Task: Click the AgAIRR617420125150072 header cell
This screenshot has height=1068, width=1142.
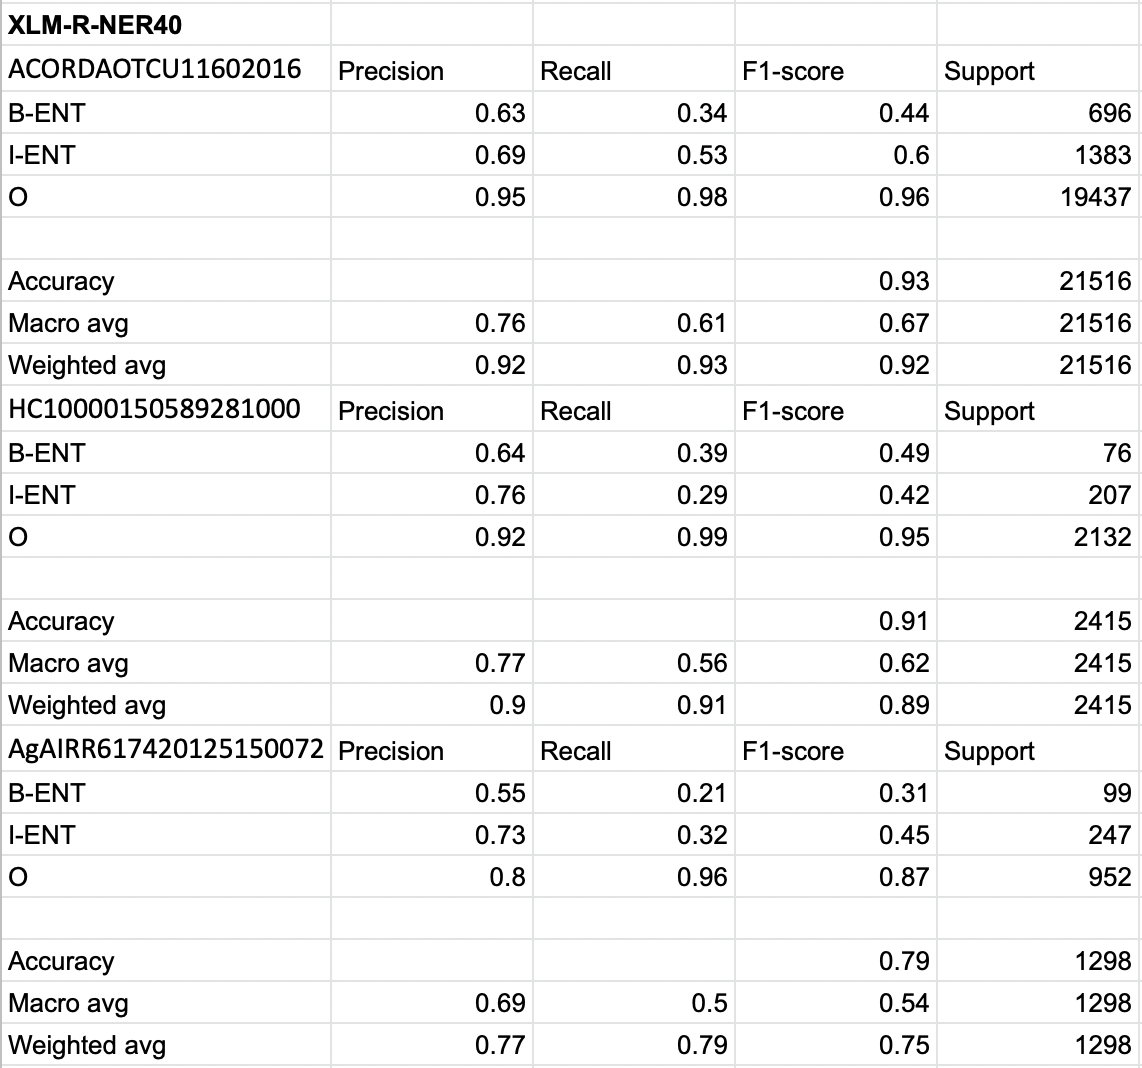Action: [166, 749]
